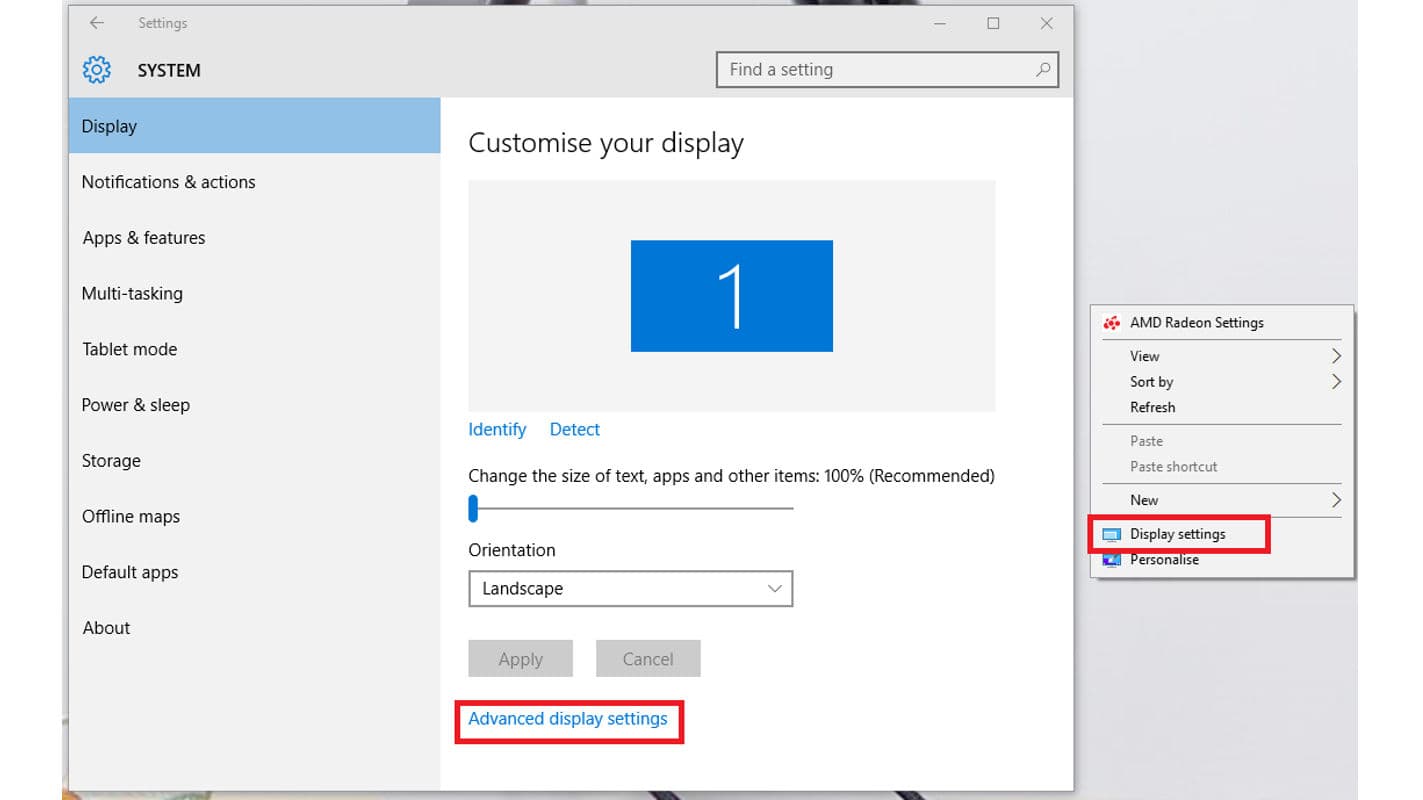Expand the Sort by submenu arrow
The image size is (1423, 800).
1336,382
